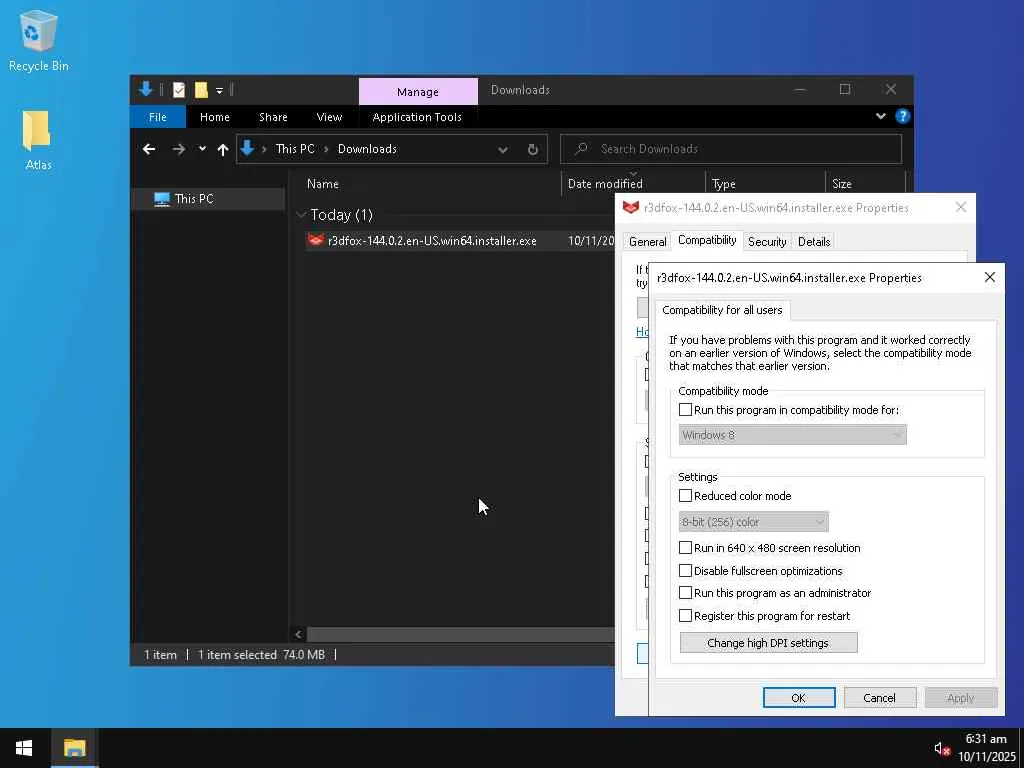Click the New folder icon in quick access toolbar
1024x768 pixels.
point(201,90)
